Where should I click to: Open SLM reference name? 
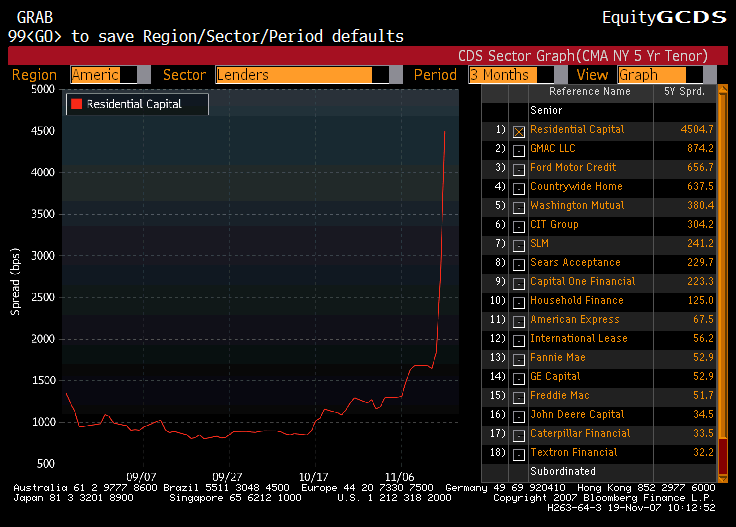(x=539, y=244)
